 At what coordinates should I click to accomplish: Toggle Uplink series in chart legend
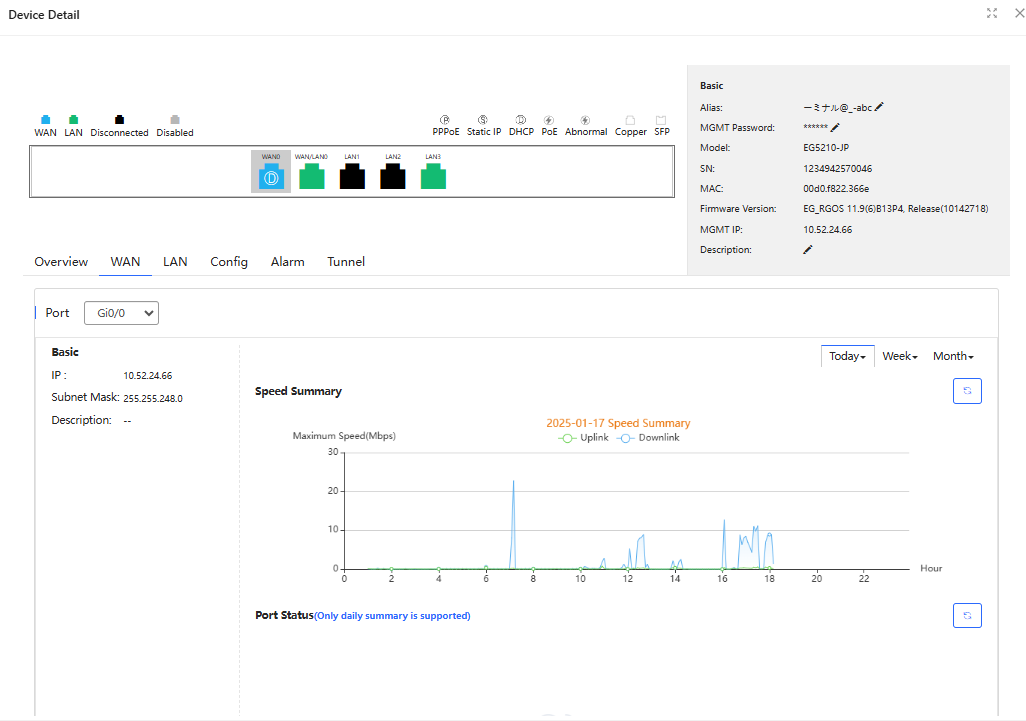(584, 438)
